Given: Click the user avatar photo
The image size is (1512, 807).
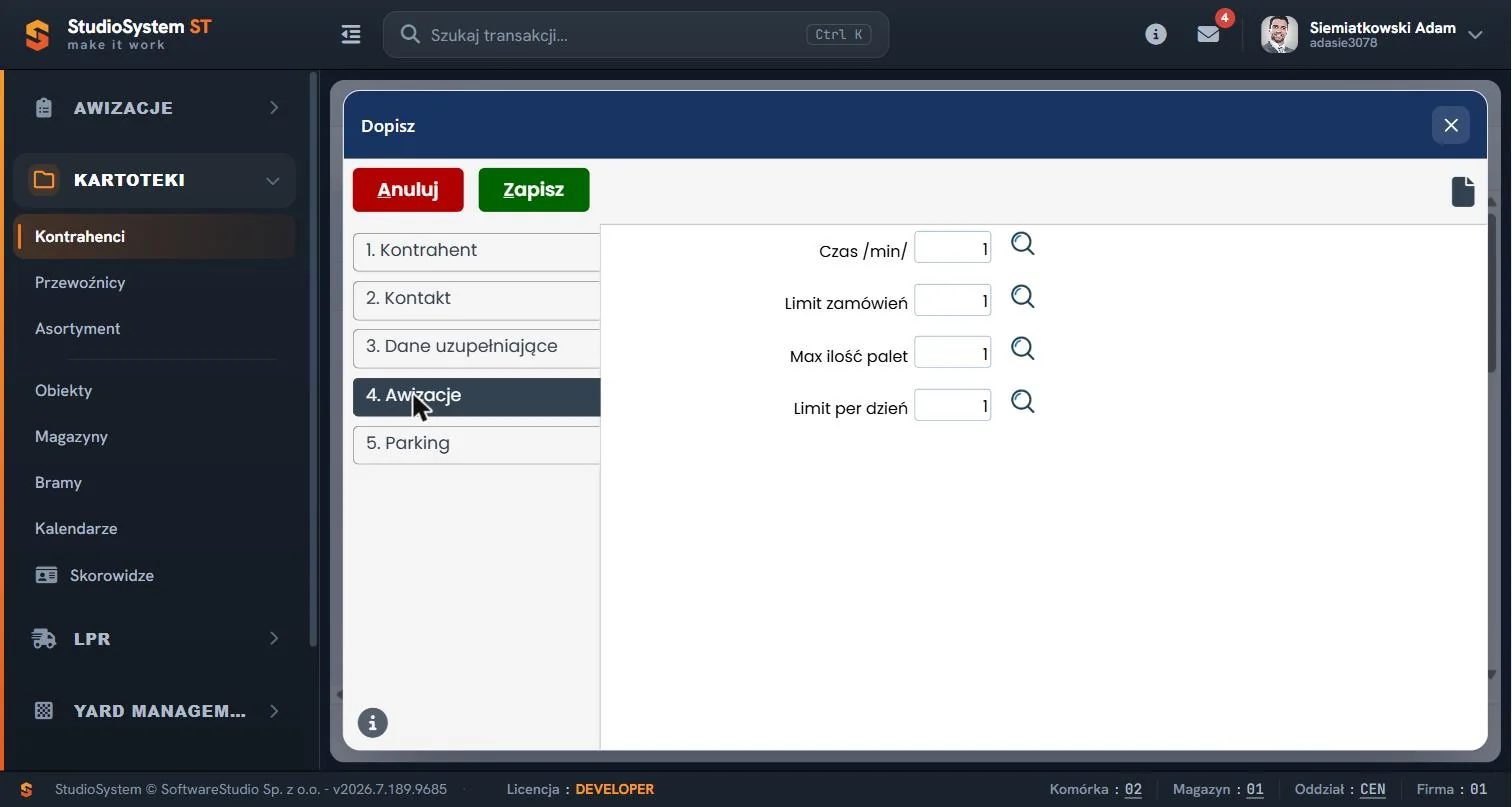Looking at the screenshot, I should coord(1279,34).
